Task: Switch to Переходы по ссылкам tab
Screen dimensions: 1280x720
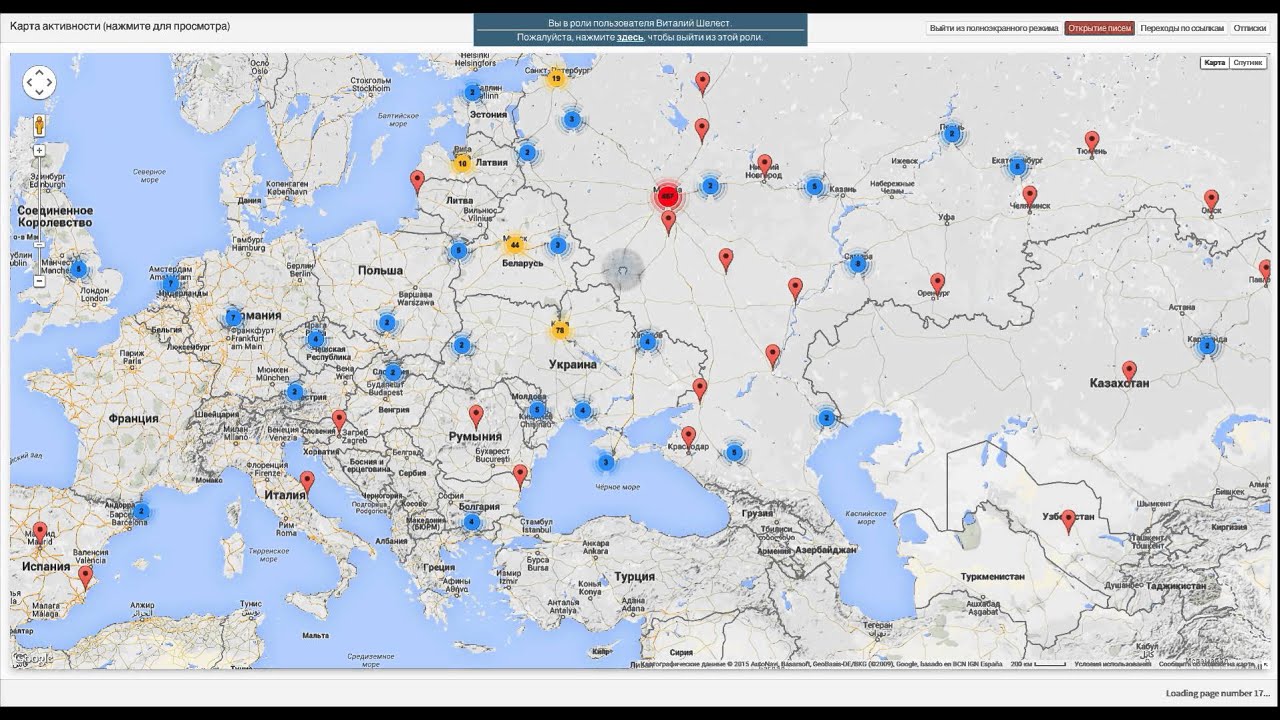Action: point(1181,29)
